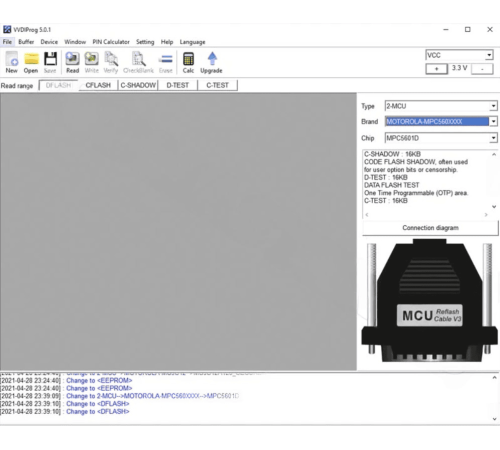This screenshot has width=500, height=450.
Task: Click the VVDIProg title bar app icon
Action: [7, 29]
